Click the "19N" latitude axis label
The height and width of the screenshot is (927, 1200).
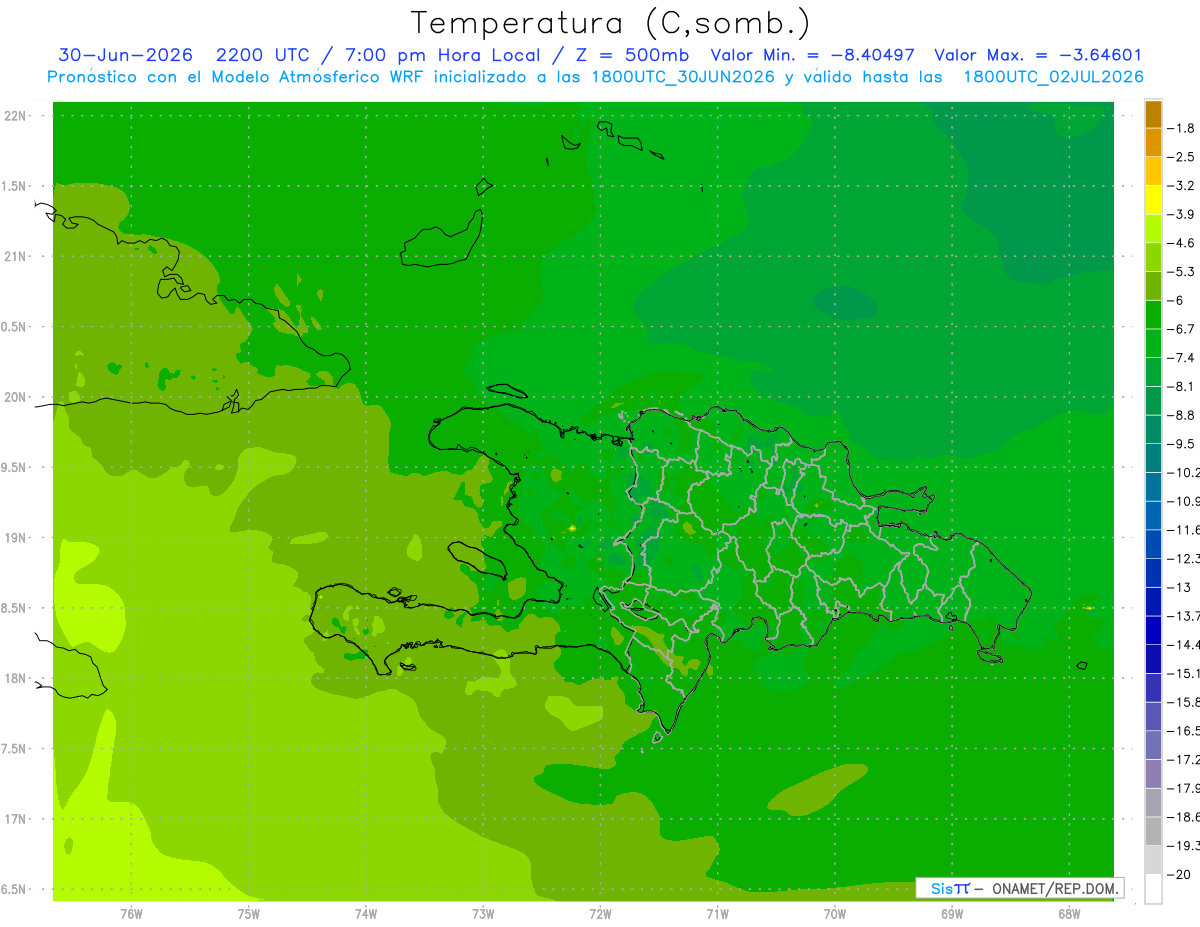click(15, 538)
